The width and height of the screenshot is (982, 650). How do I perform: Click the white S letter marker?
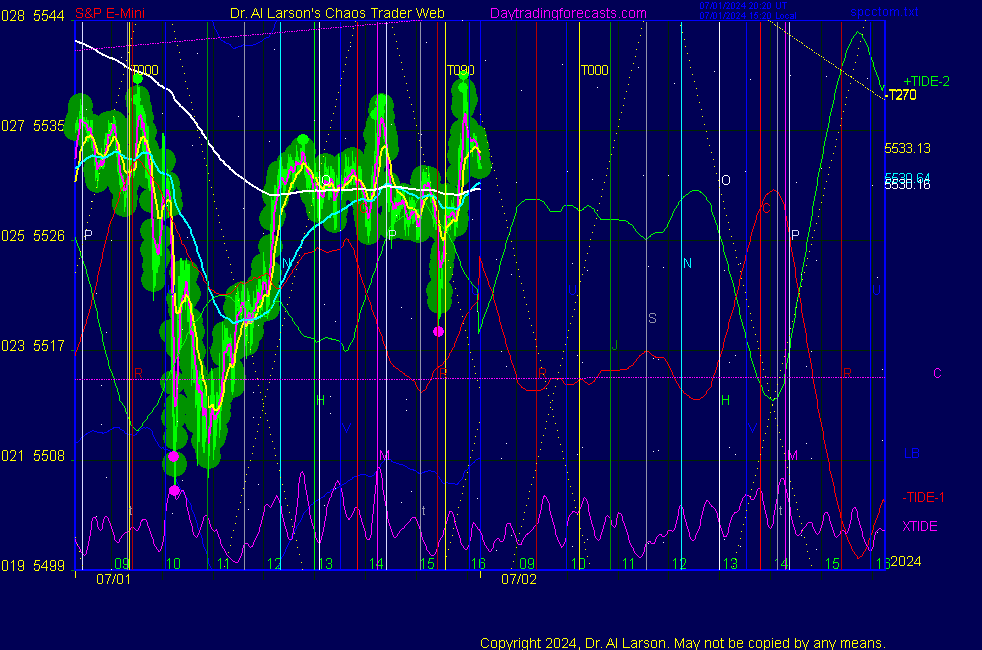click(x=652, y=318)
